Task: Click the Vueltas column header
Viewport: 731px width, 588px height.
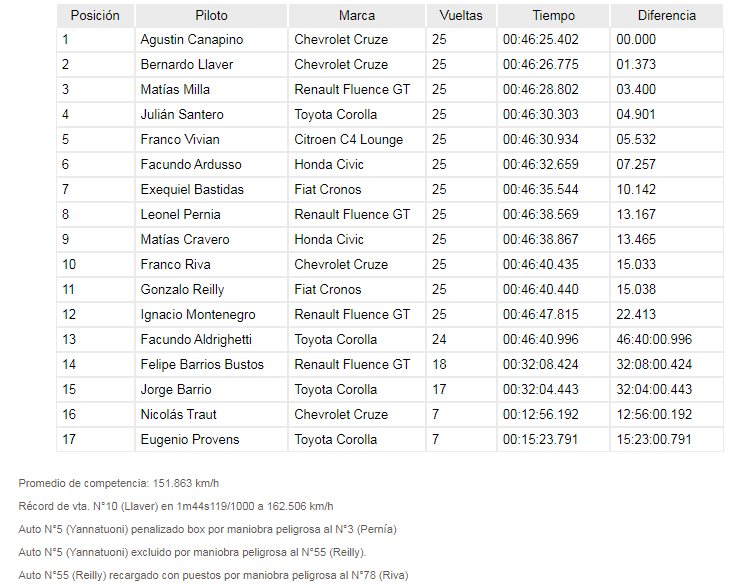Action: point(461,15)
